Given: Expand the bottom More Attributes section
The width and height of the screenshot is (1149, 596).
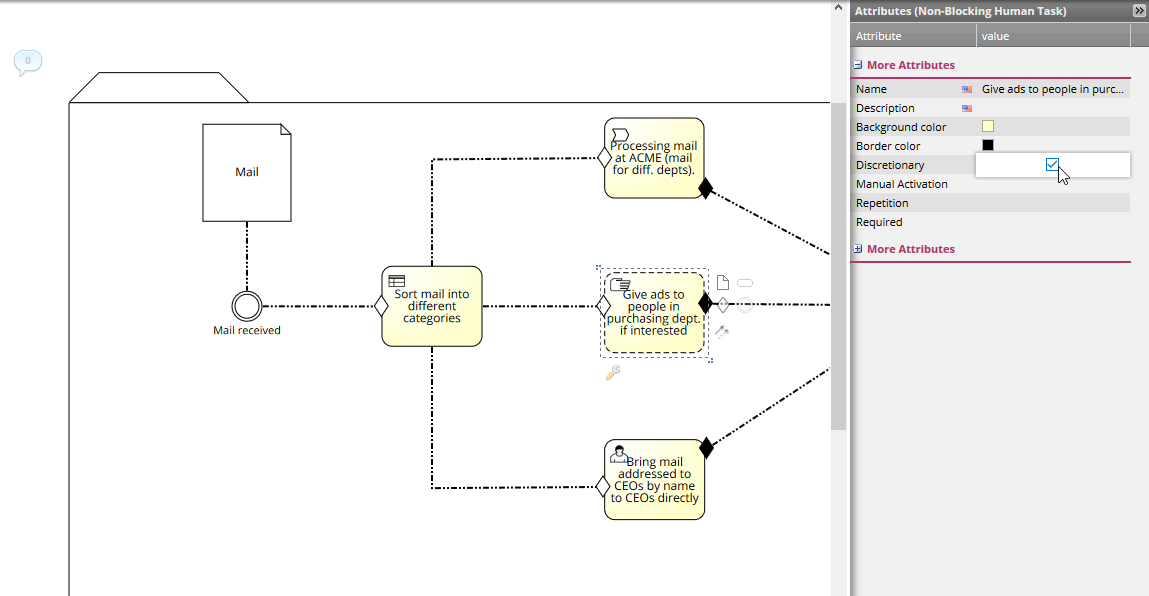Looking at the screenshot, I should (x=858, y=249).
